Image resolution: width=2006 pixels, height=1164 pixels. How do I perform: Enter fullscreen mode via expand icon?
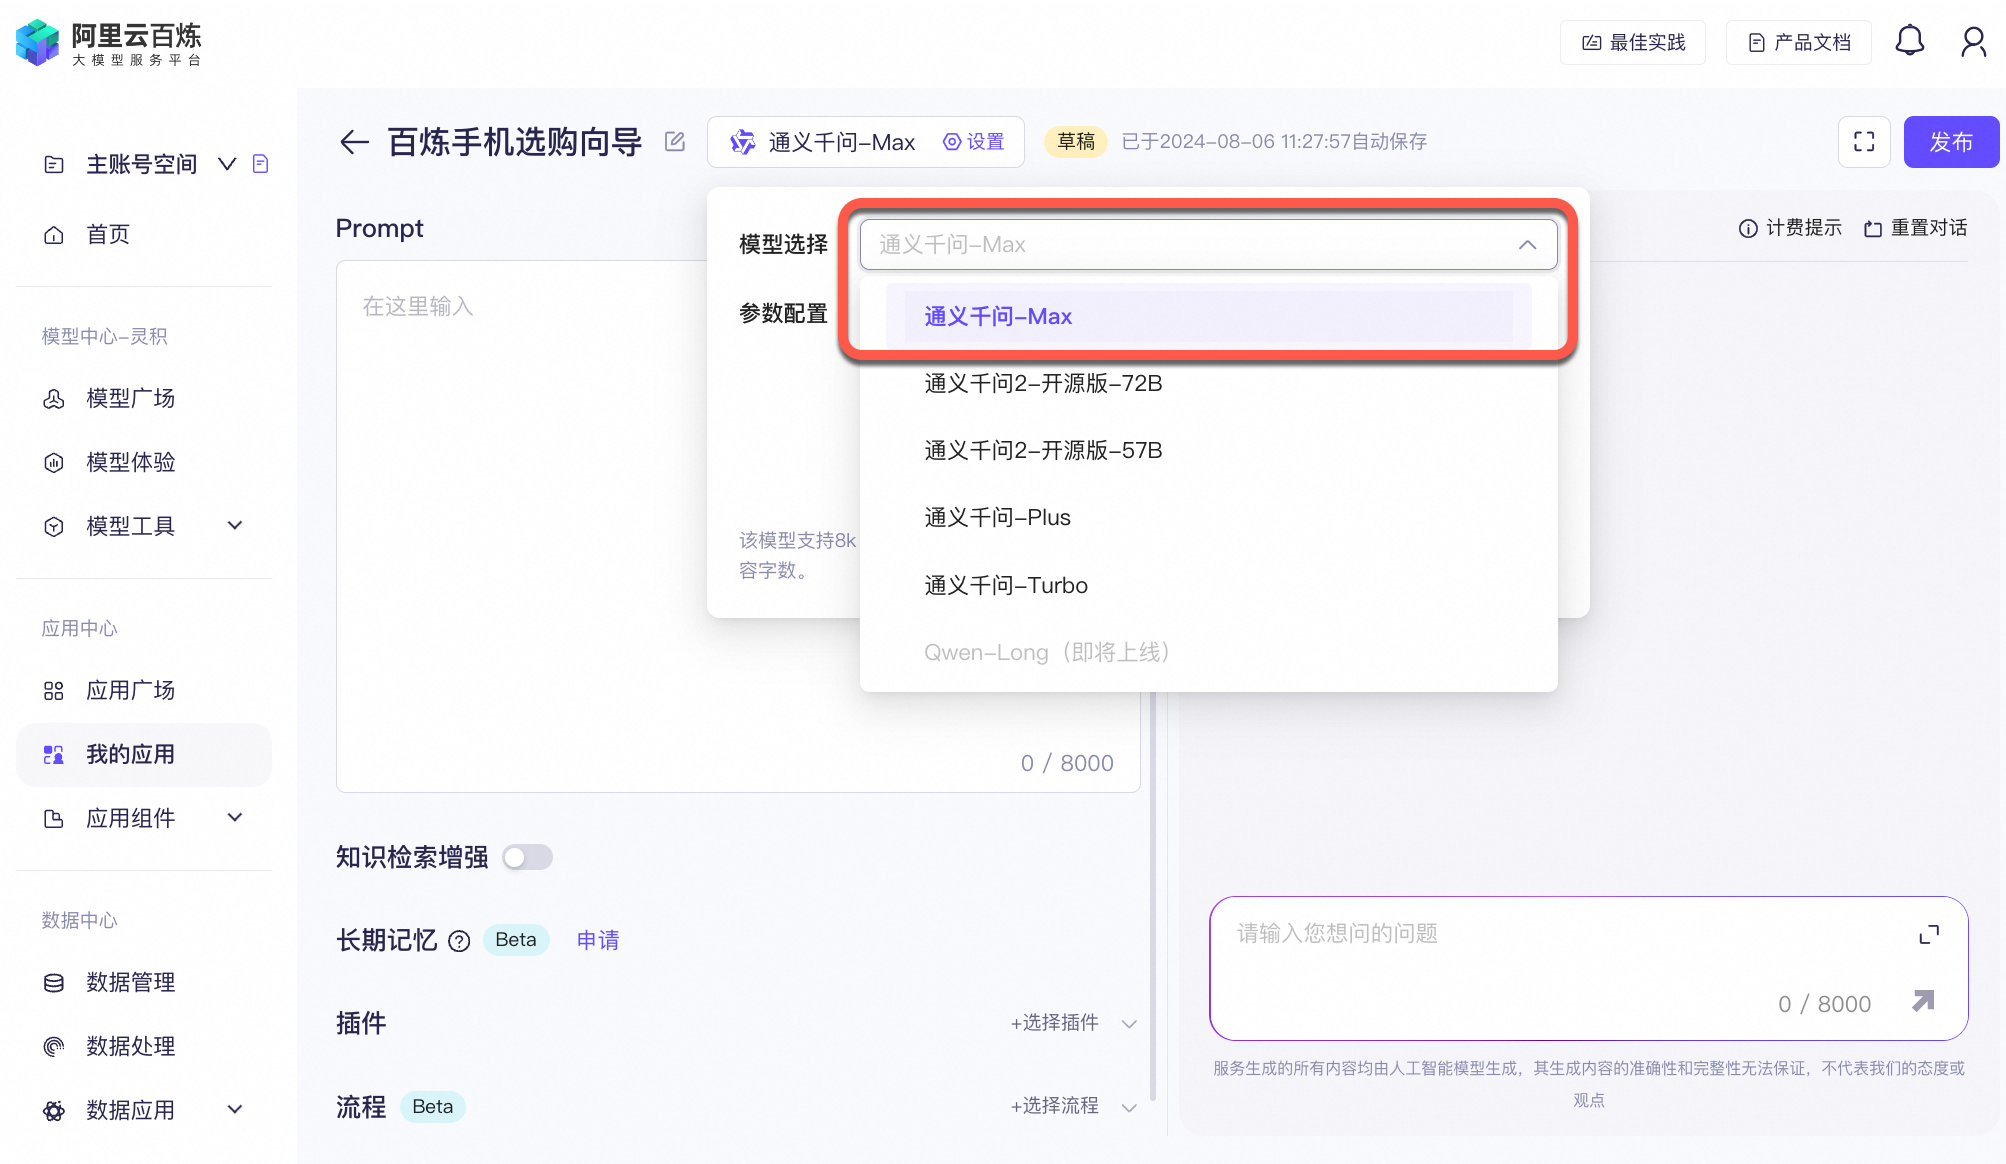point(1864,142)
